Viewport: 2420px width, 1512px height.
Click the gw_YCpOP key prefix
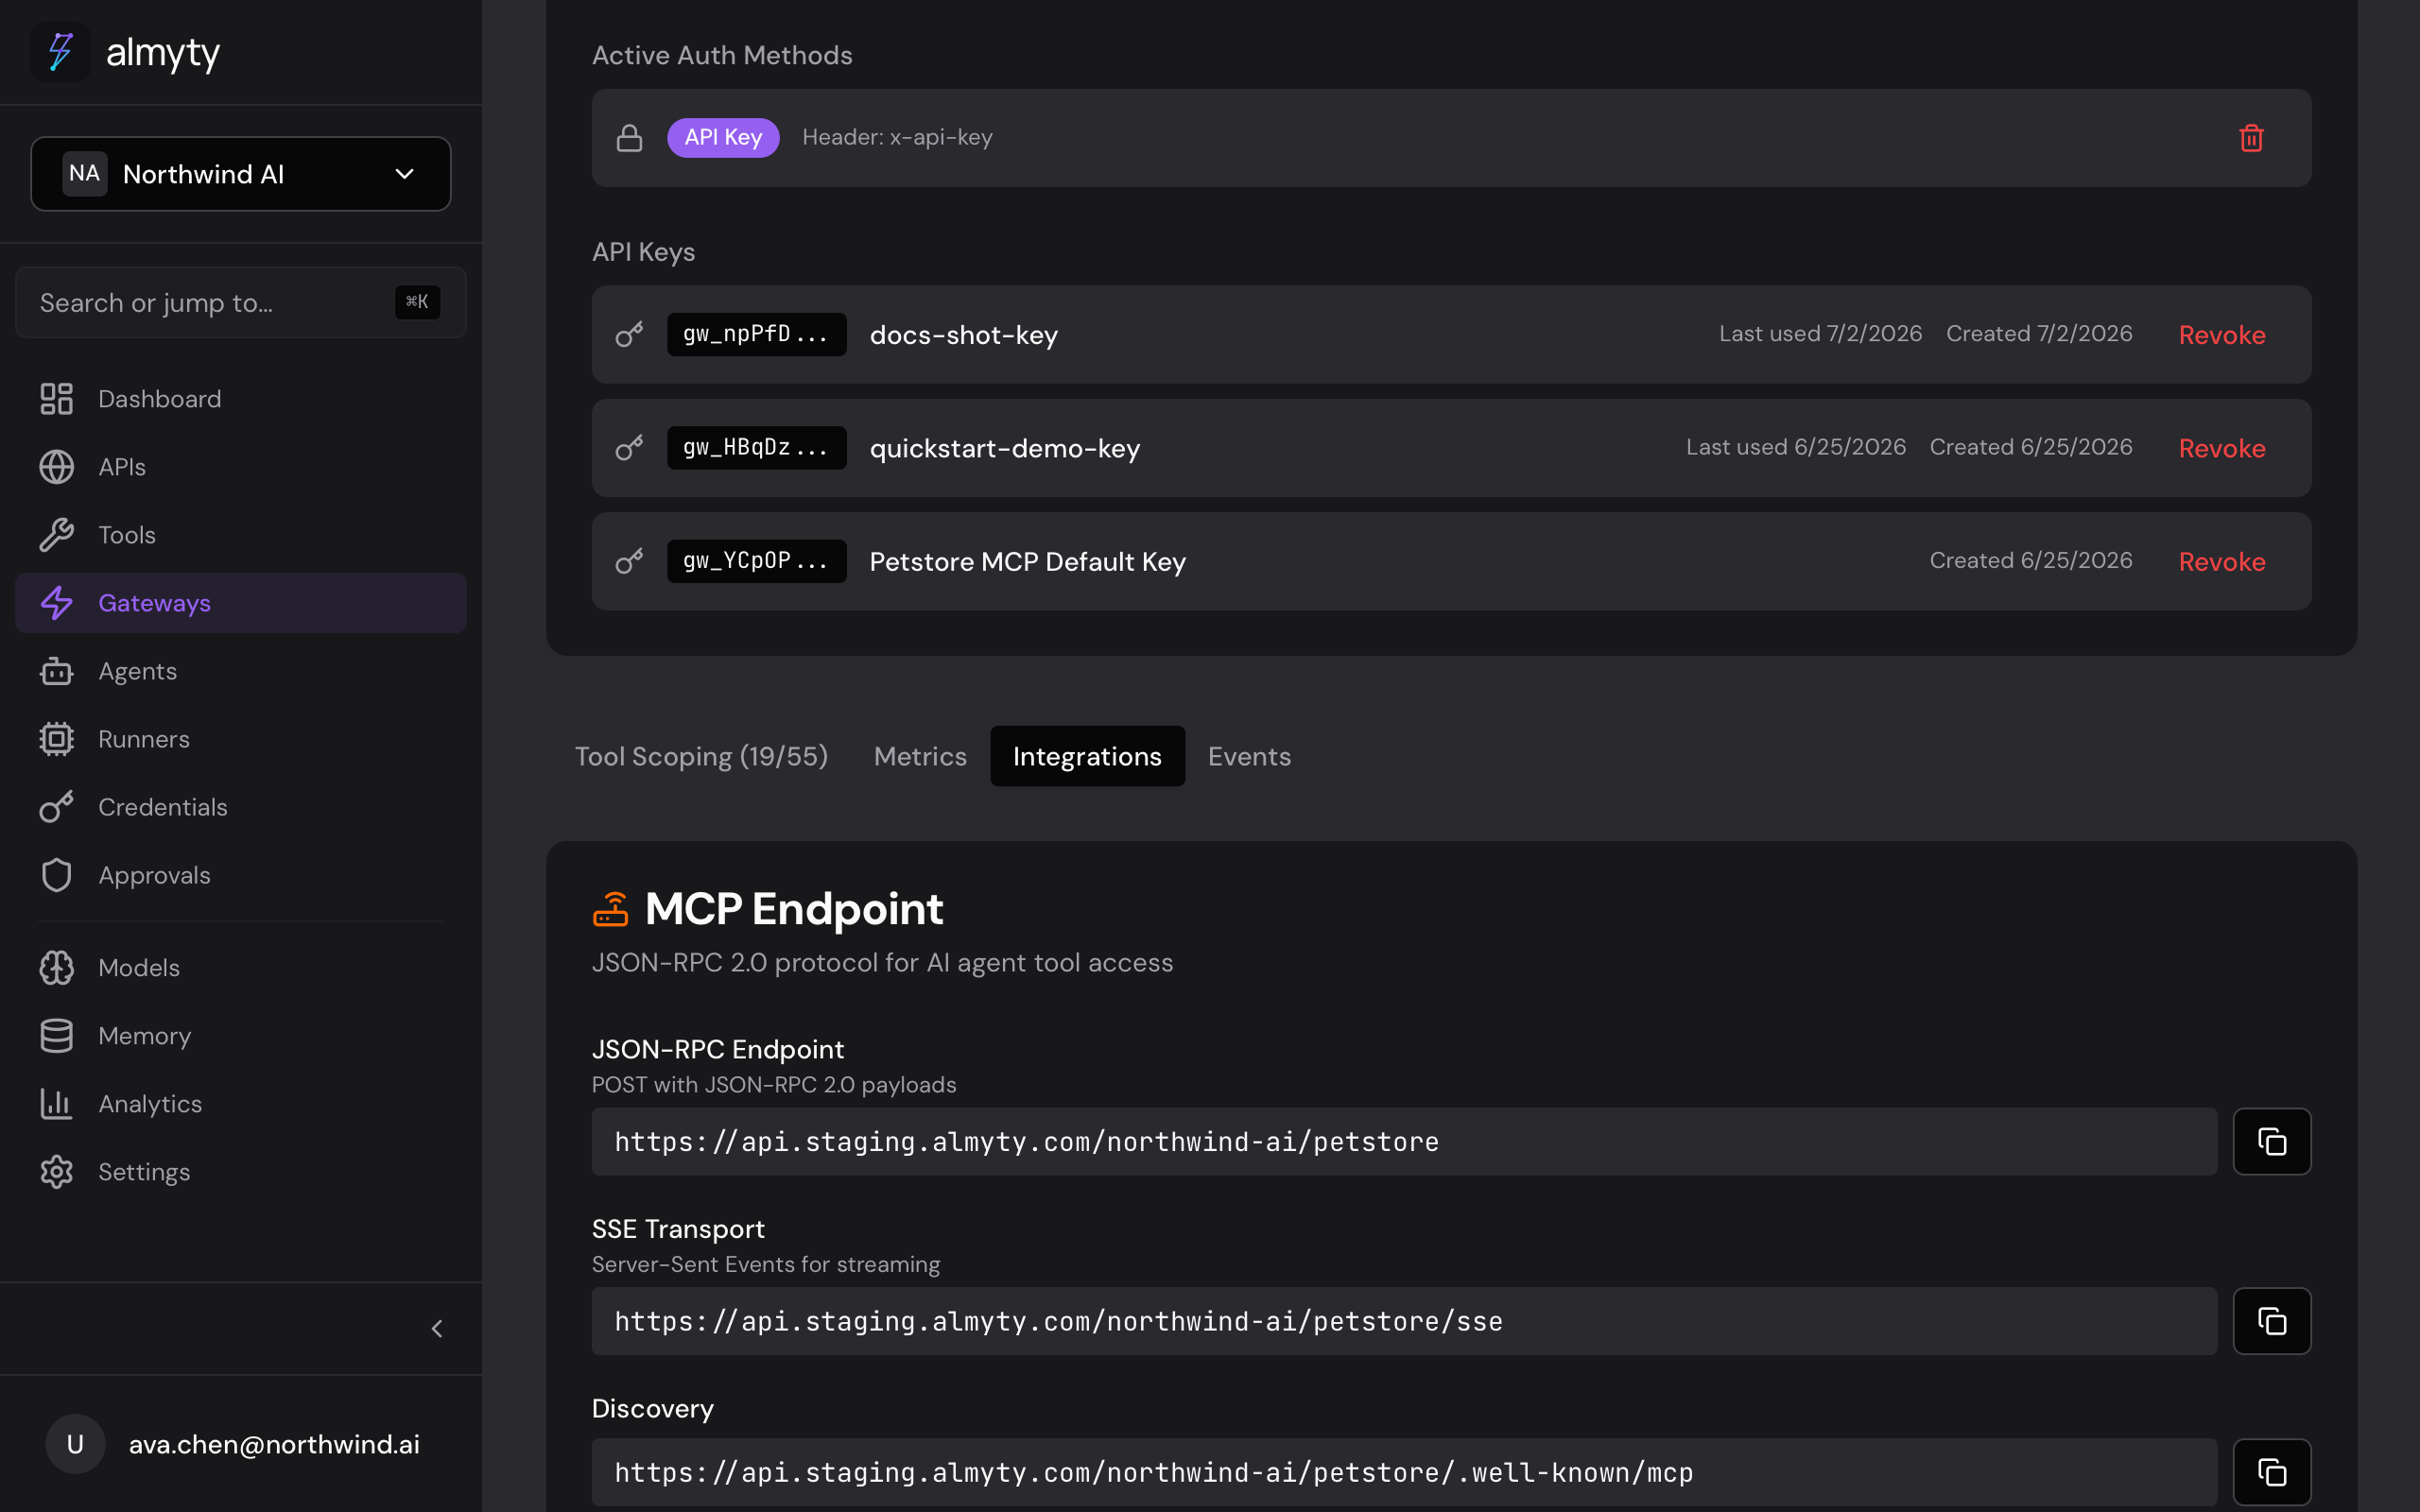click(x=756, y=562)
